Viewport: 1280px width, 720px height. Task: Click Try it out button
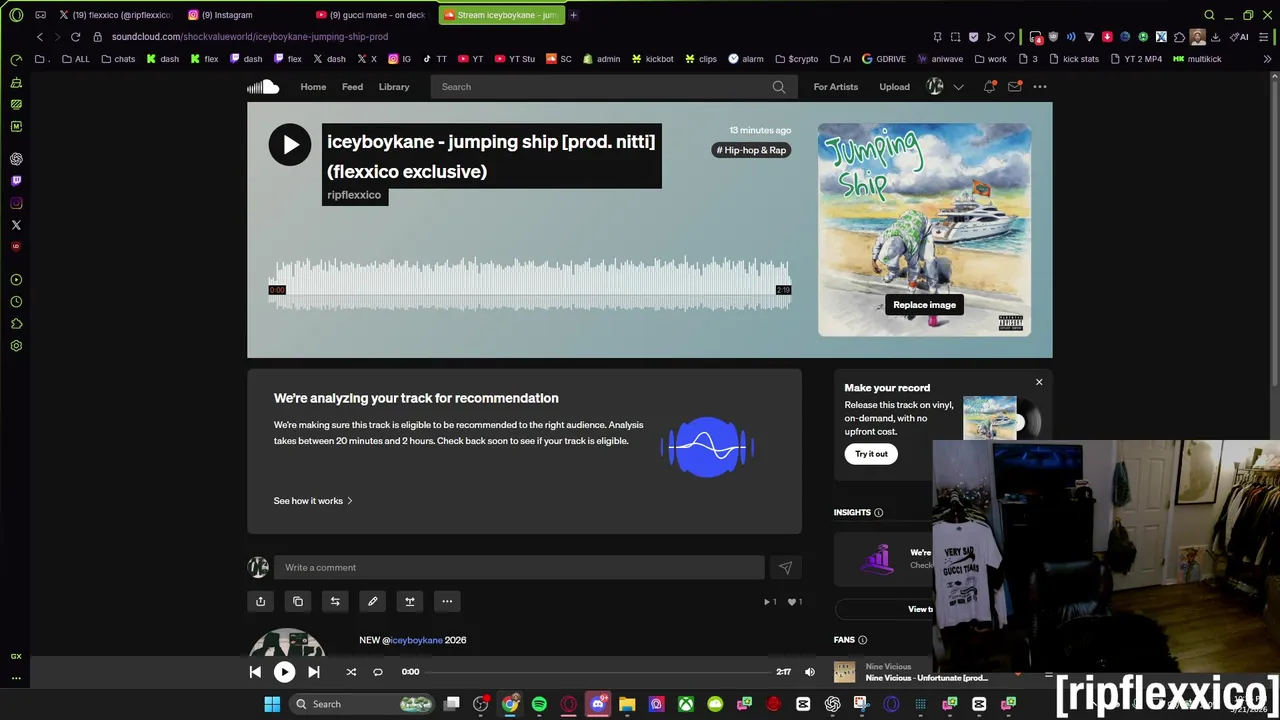871,454
